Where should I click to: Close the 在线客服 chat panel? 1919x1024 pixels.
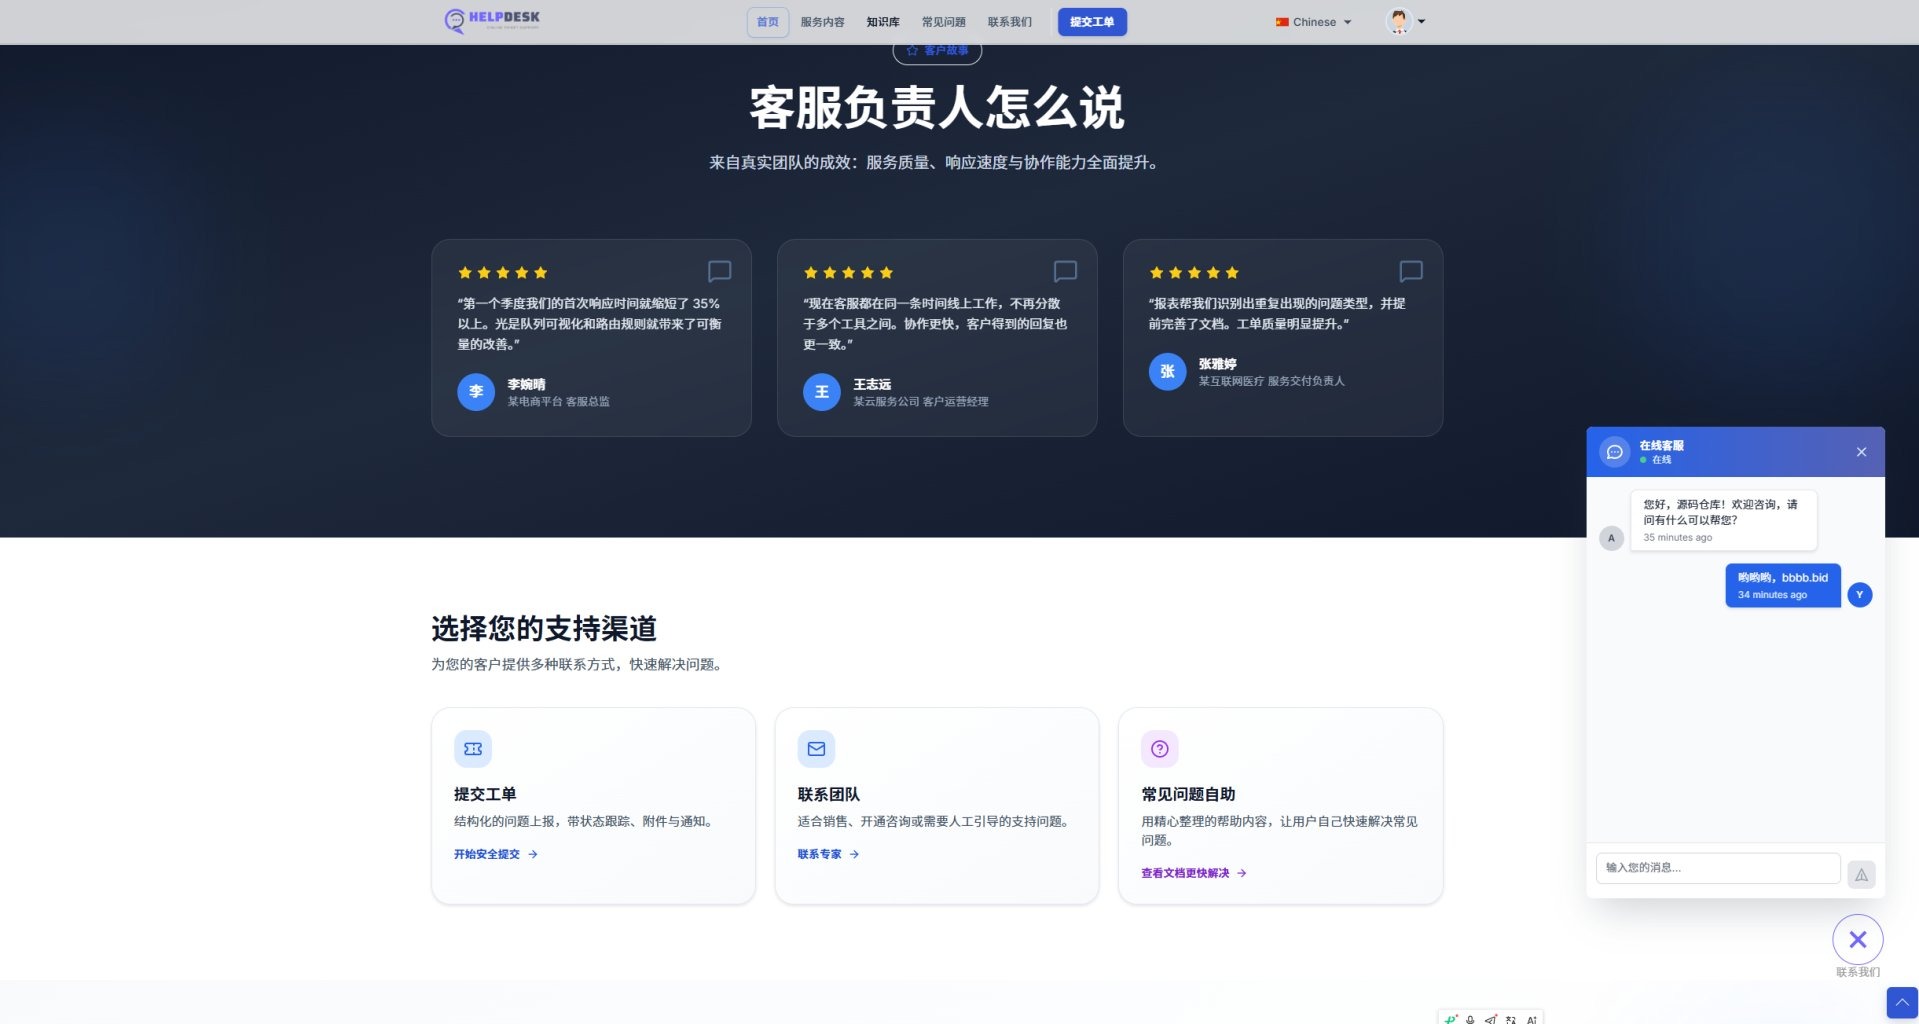coord(1861,452)
